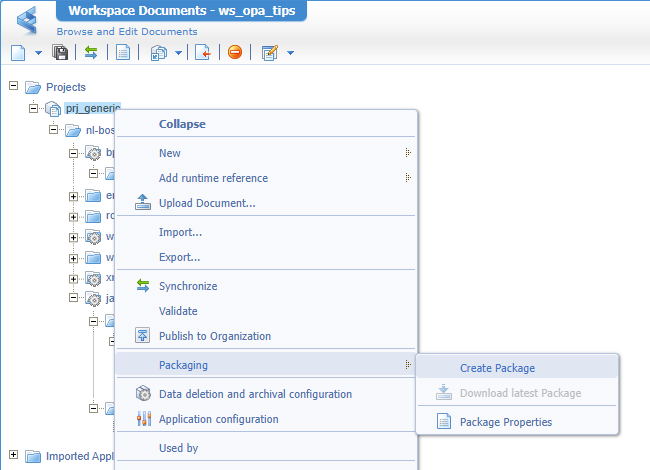
Task: Collapse the Projects tree root node
Action: tap(14, 86)
